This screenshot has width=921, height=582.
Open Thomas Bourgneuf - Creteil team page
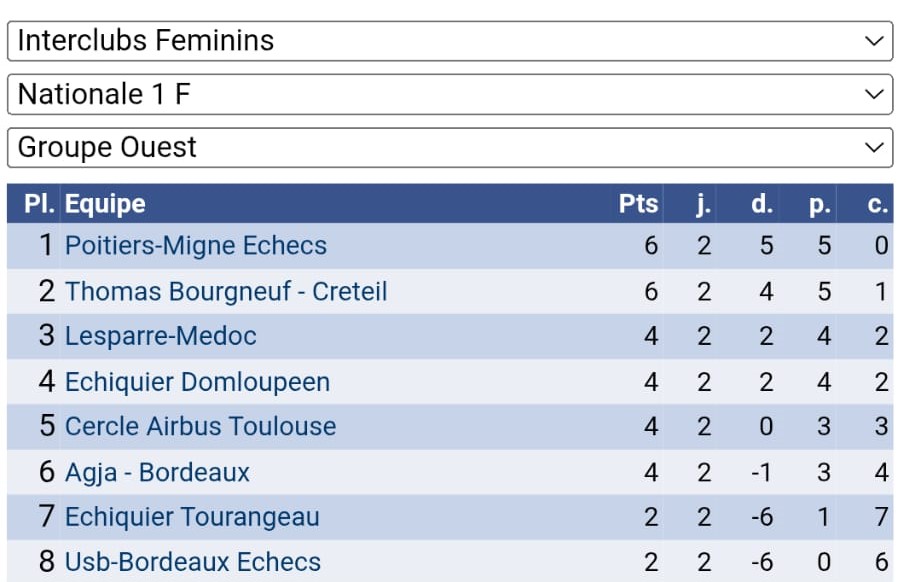pos(226,291)
